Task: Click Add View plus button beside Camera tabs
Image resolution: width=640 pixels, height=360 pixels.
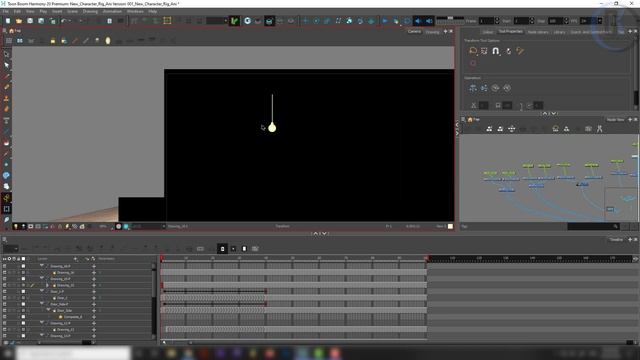Action: click(x=445, y=31)
